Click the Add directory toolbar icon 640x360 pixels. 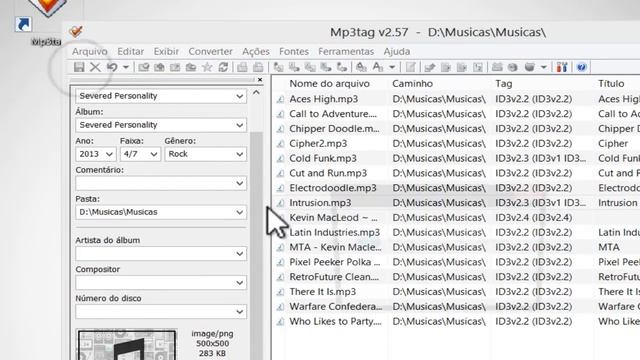coord(159,67)
